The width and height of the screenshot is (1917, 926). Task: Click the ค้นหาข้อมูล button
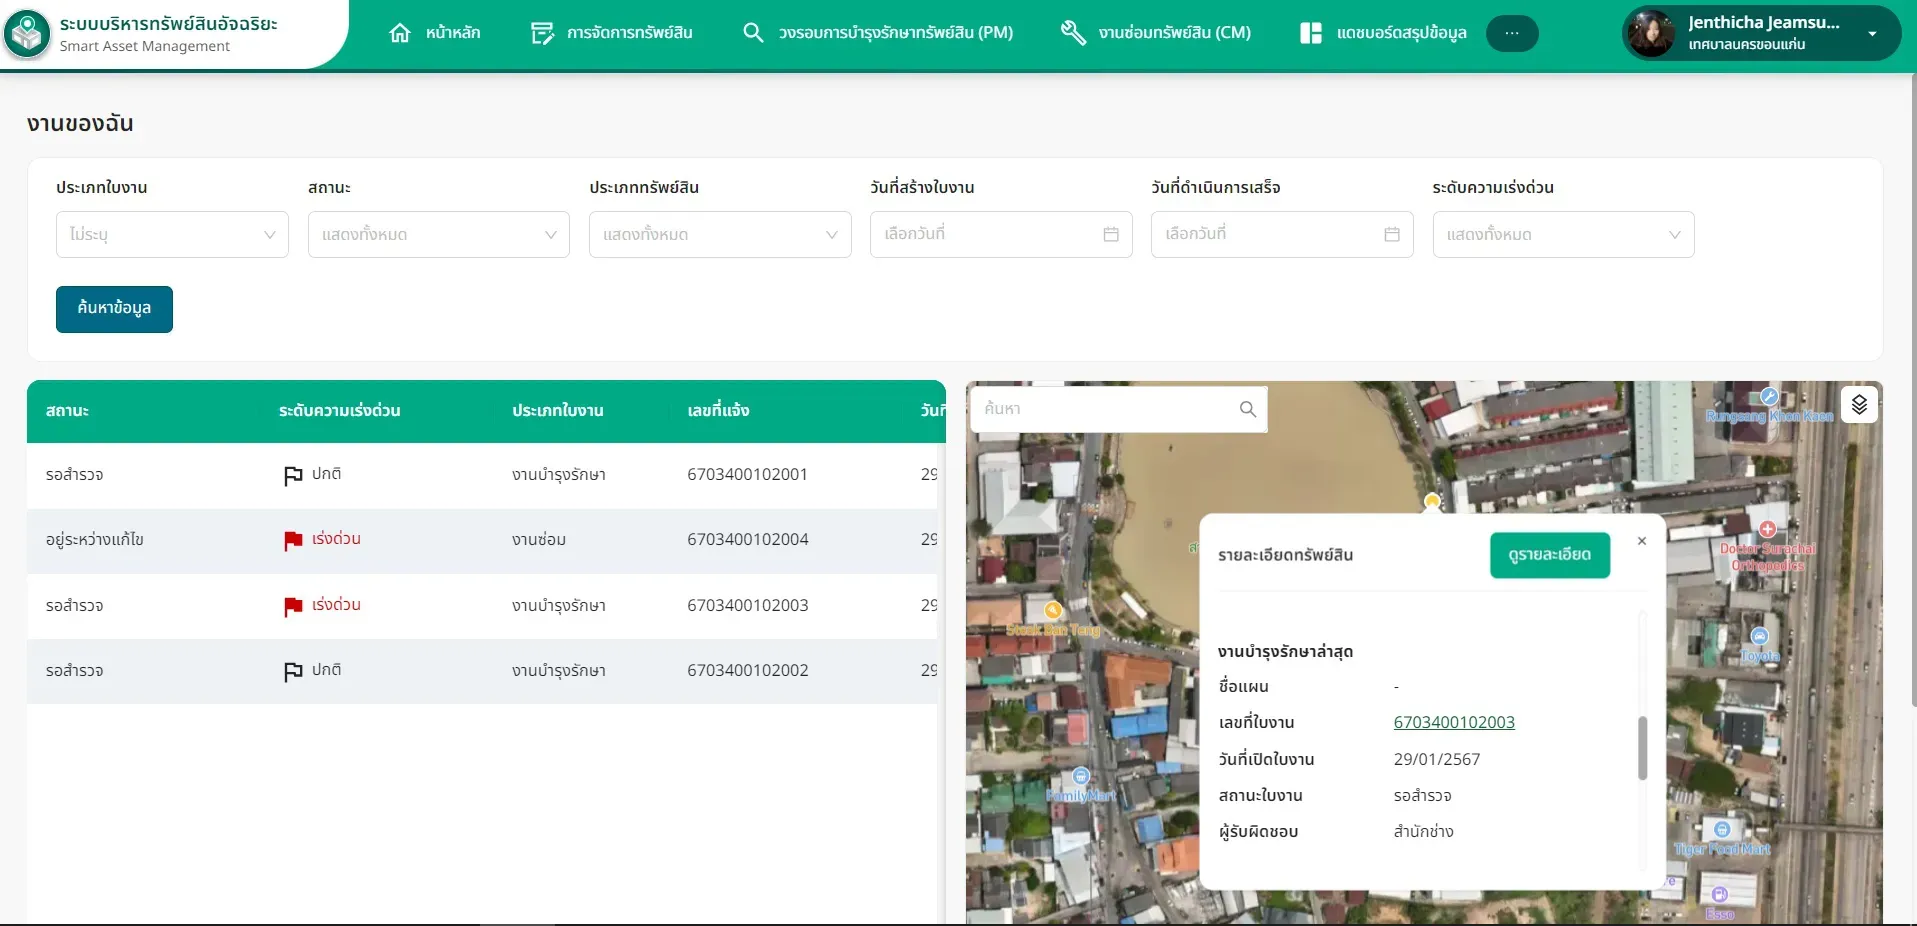pos(114,309)
